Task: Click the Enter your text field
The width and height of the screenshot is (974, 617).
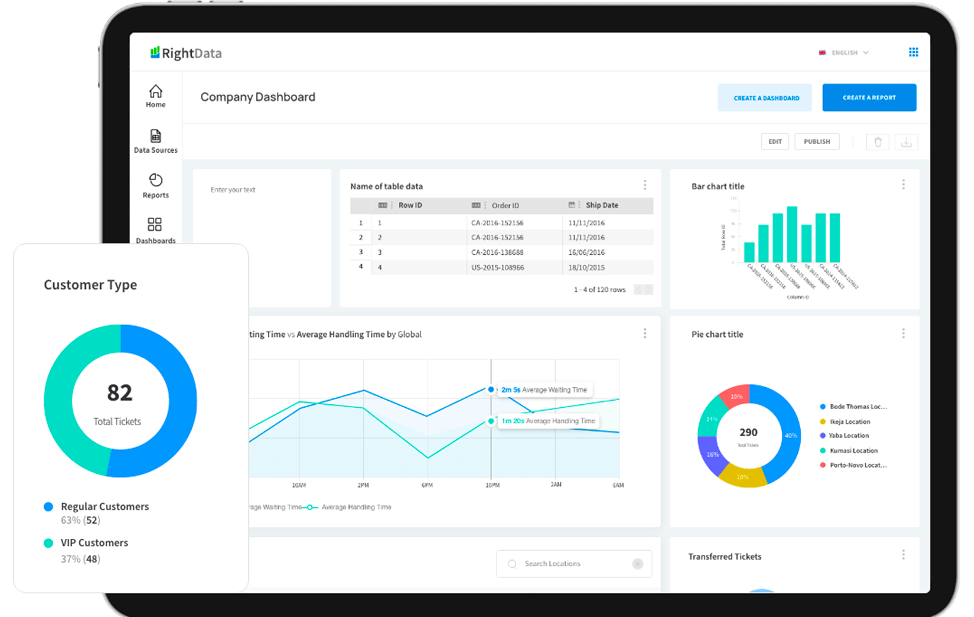Action: 233,190
